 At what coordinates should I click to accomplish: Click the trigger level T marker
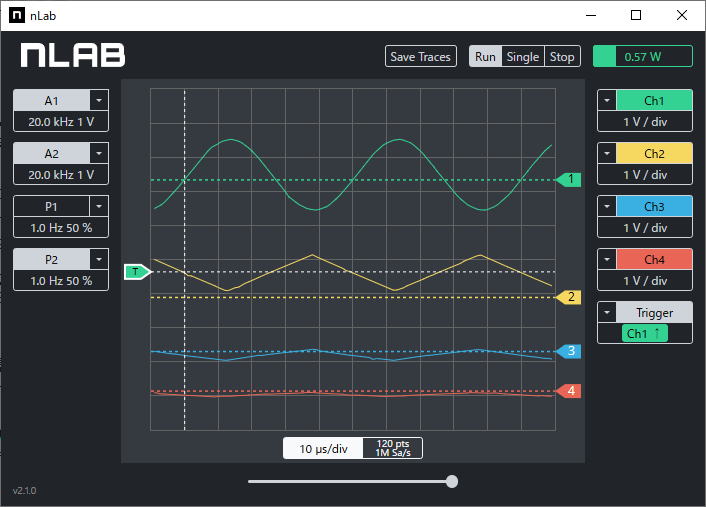tap(136, 271)
